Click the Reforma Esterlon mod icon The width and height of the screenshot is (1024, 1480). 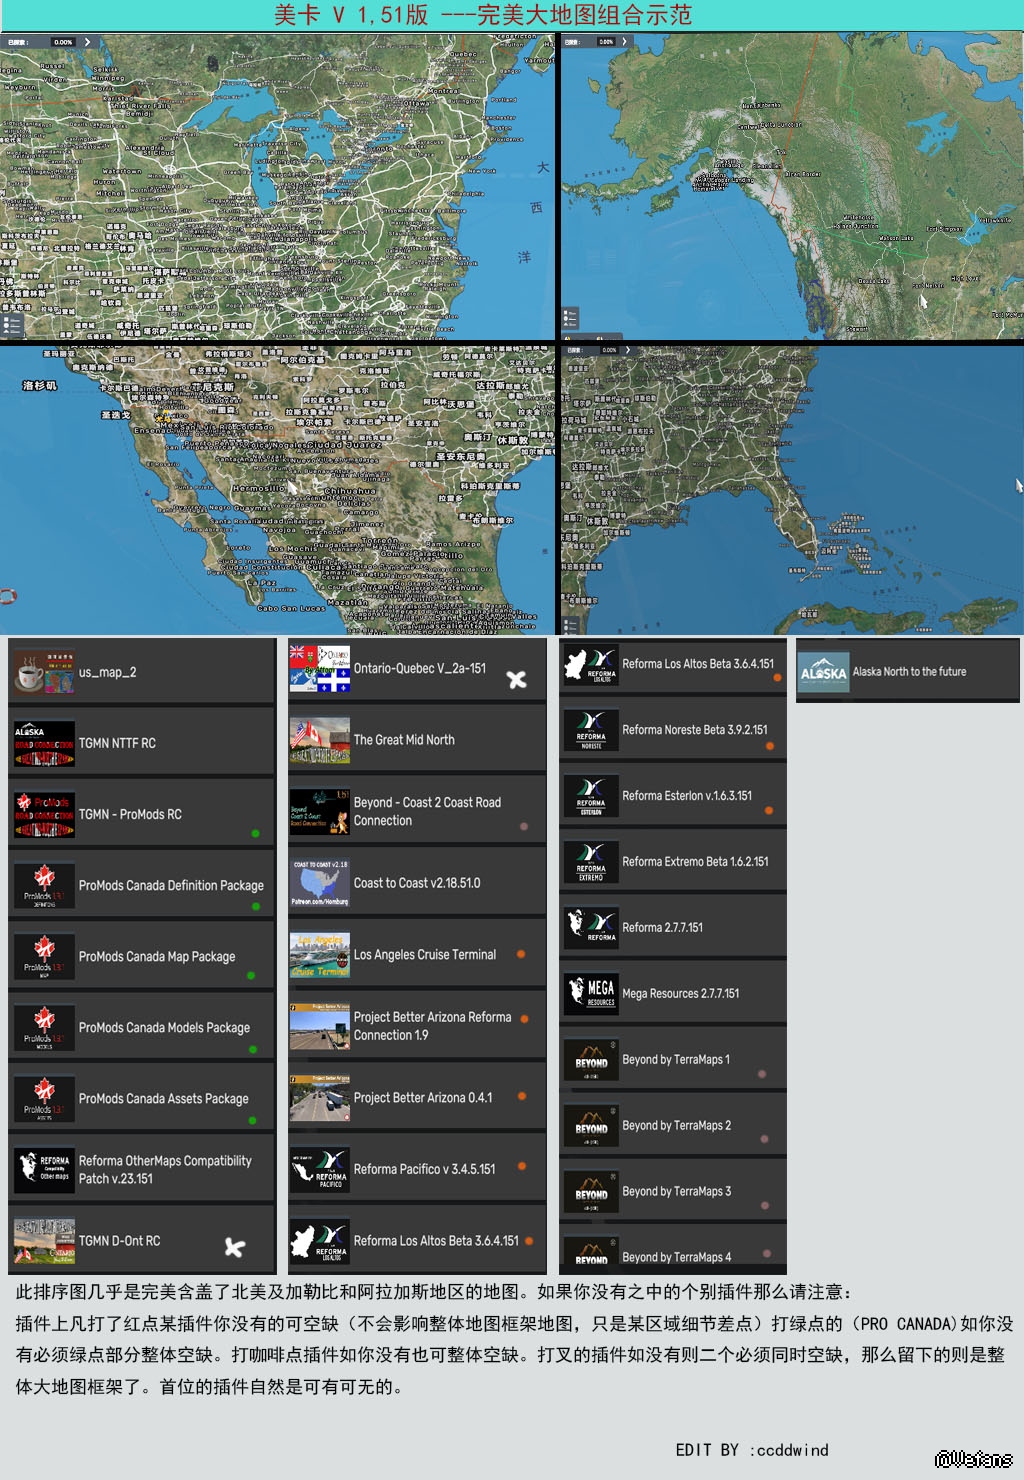click(591, 797)
